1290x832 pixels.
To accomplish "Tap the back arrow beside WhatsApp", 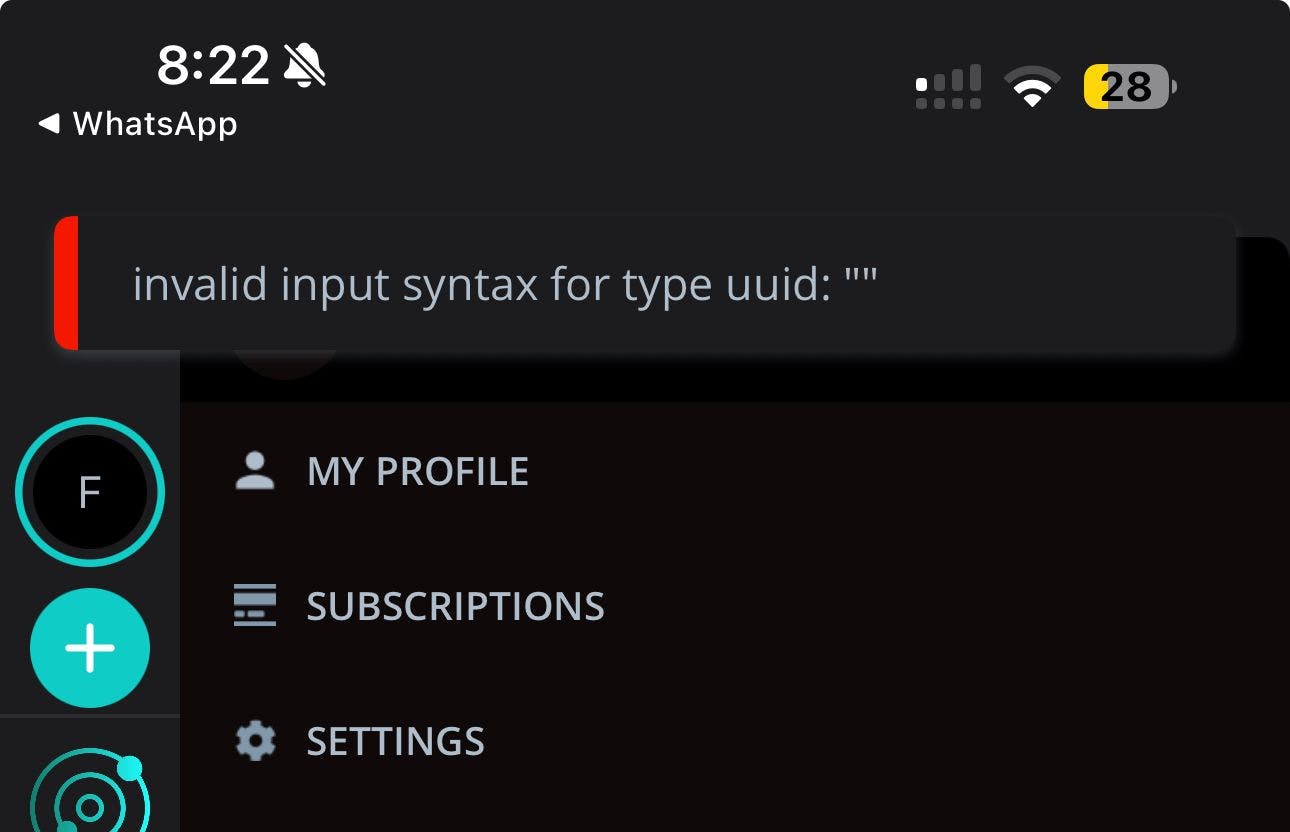I will (x=48, y=124).
